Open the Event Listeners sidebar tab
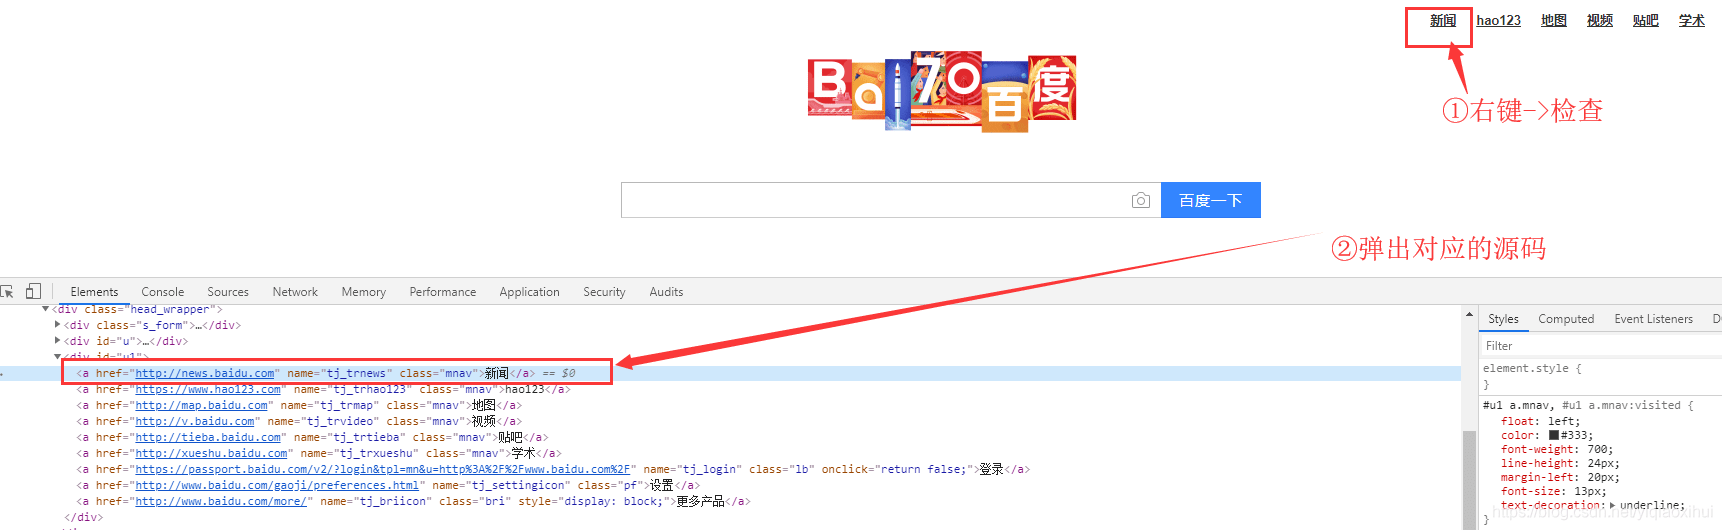This screenshot has height=530, width=1722. pos(1653,319)
